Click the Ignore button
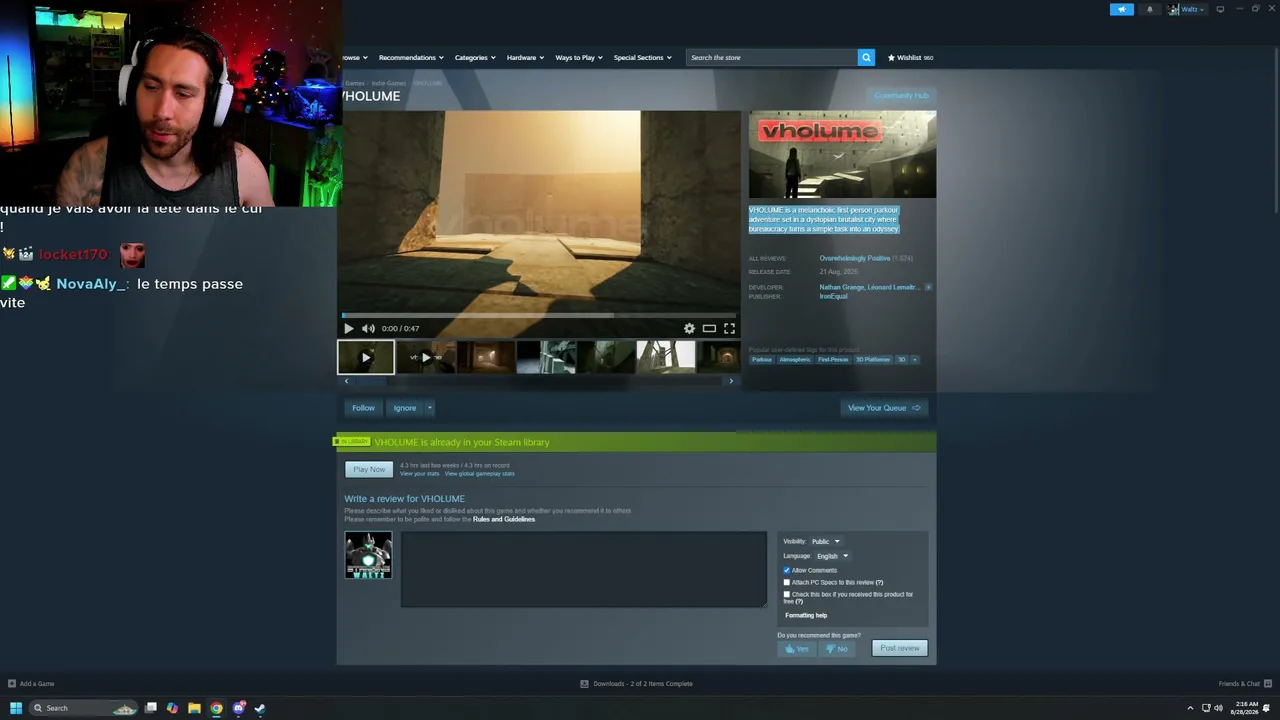This screenshot has height=720, width=1280. tap(404, 408)
